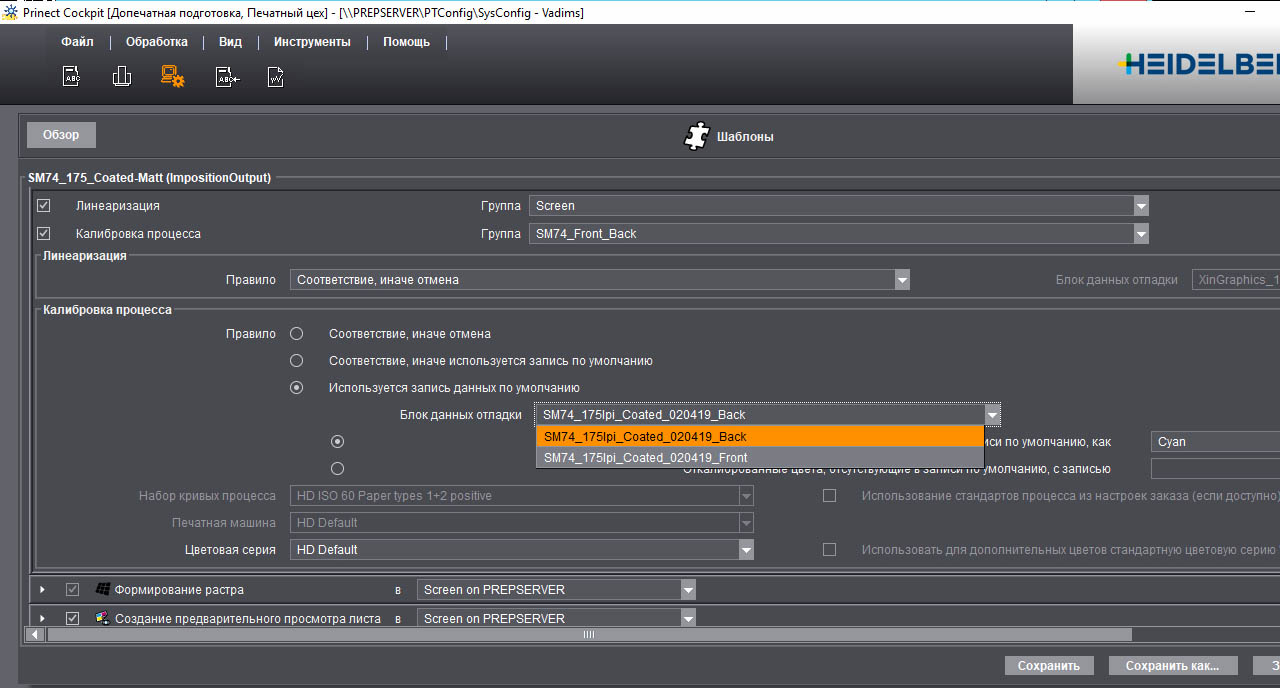Screen dimensions: 1280x688
Task: Click the Формирование растра raster icon
Action: click(102, 590)
